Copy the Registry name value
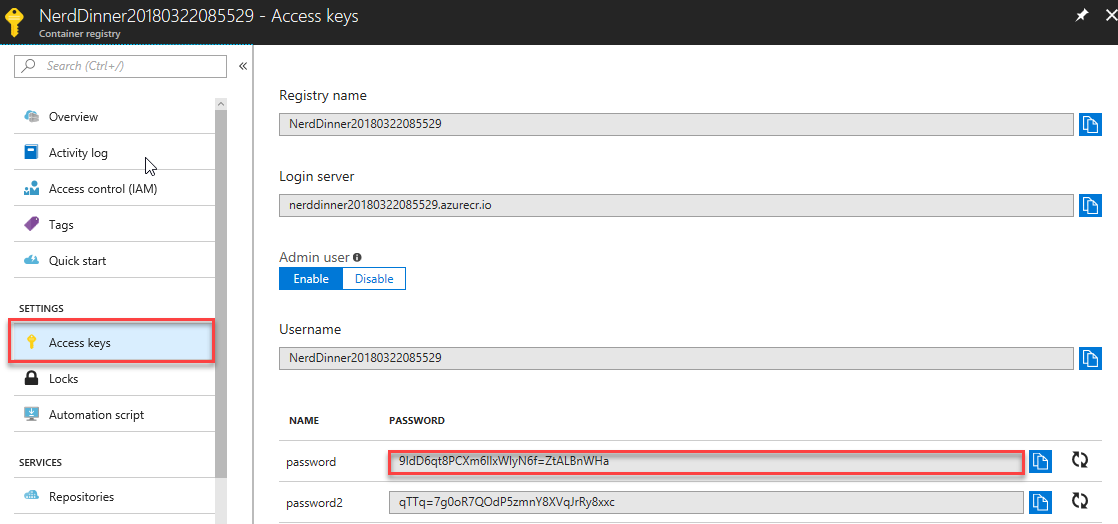Image resolution: width=1118 pixels, height=524 pixels. click(1089, 124)
